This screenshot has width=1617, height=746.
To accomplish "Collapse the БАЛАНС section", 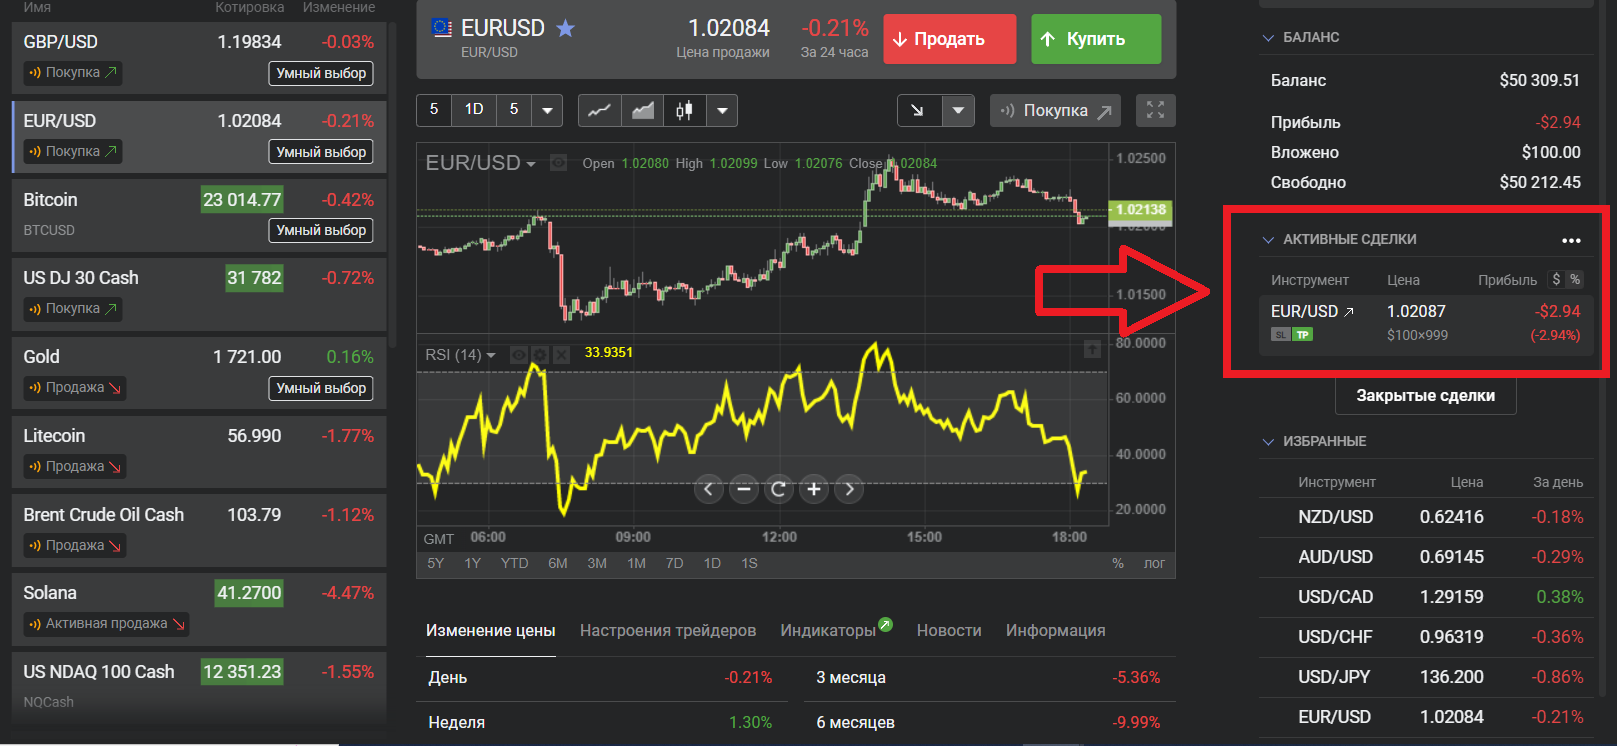I will coord(1269,38).
